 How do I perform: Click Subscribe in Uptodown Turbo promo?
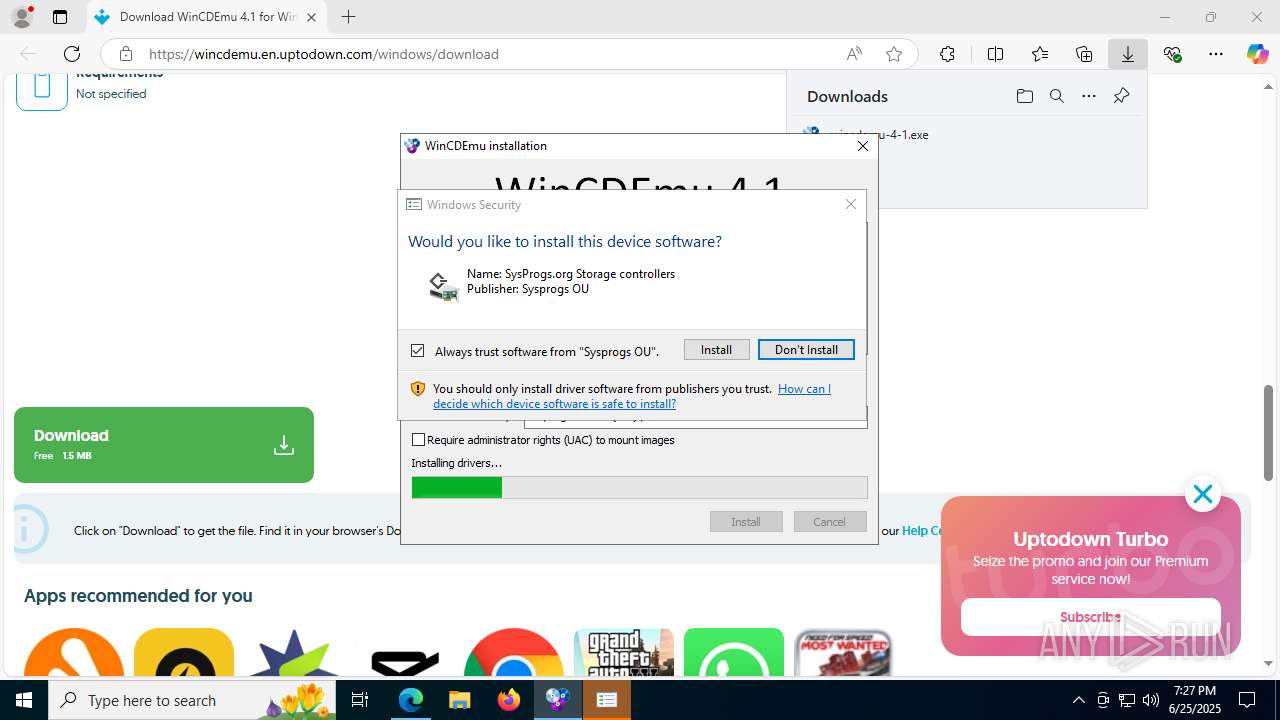coord(1090,617)
